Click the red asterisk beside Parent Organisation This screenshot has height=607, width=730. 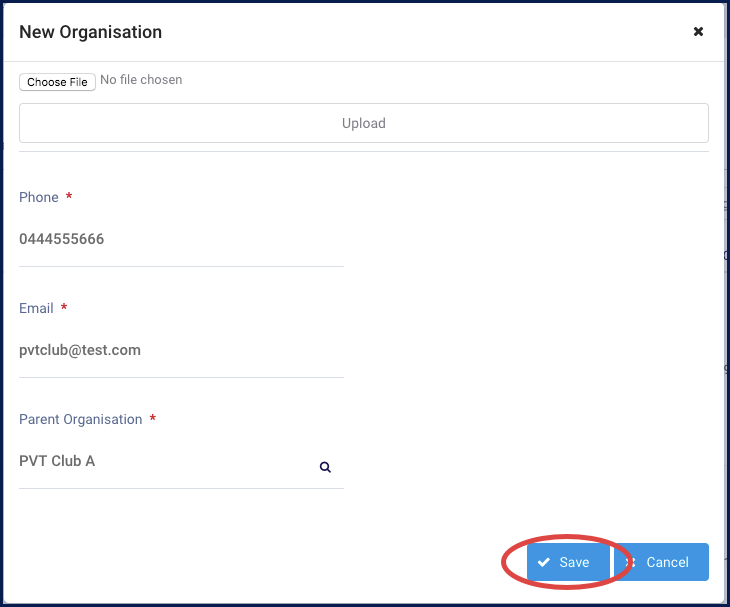(x=152, y=418)
